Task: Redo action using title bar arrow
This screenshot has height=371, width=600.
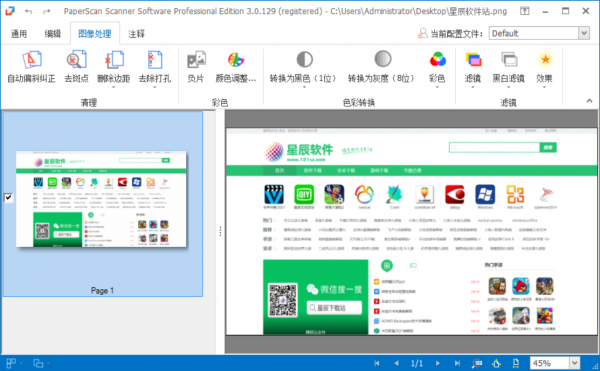Action: tap(46, 11)
